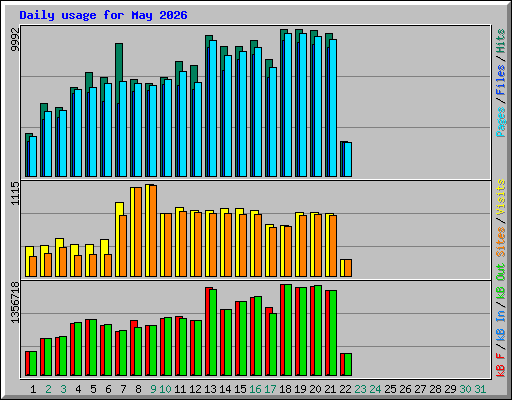Select day 17 on the x-axis
This screenshot has width=512, height=400.
pyautogui.click(x=270, y=389)
